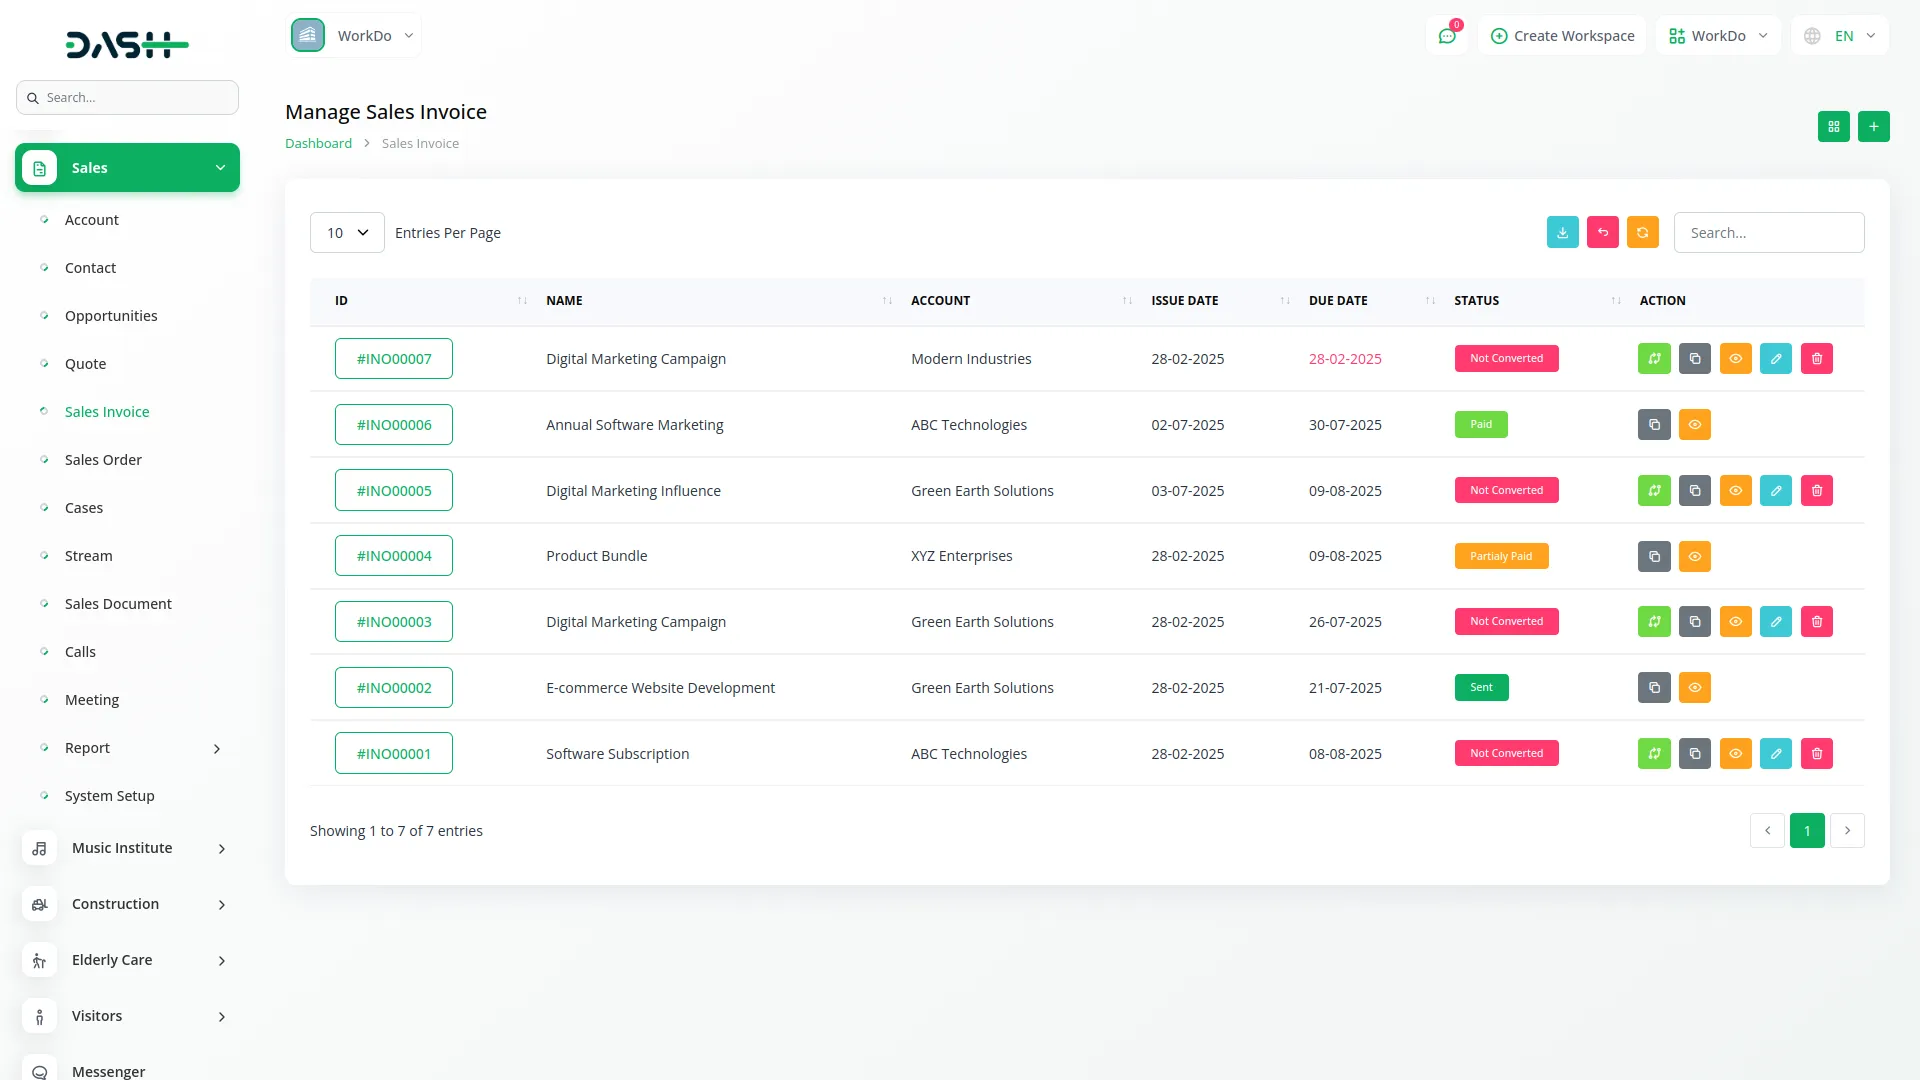Delete invoice #INO00007 with trash icon
This screenshot has width=1920, height=1080.
point(1816,359)
